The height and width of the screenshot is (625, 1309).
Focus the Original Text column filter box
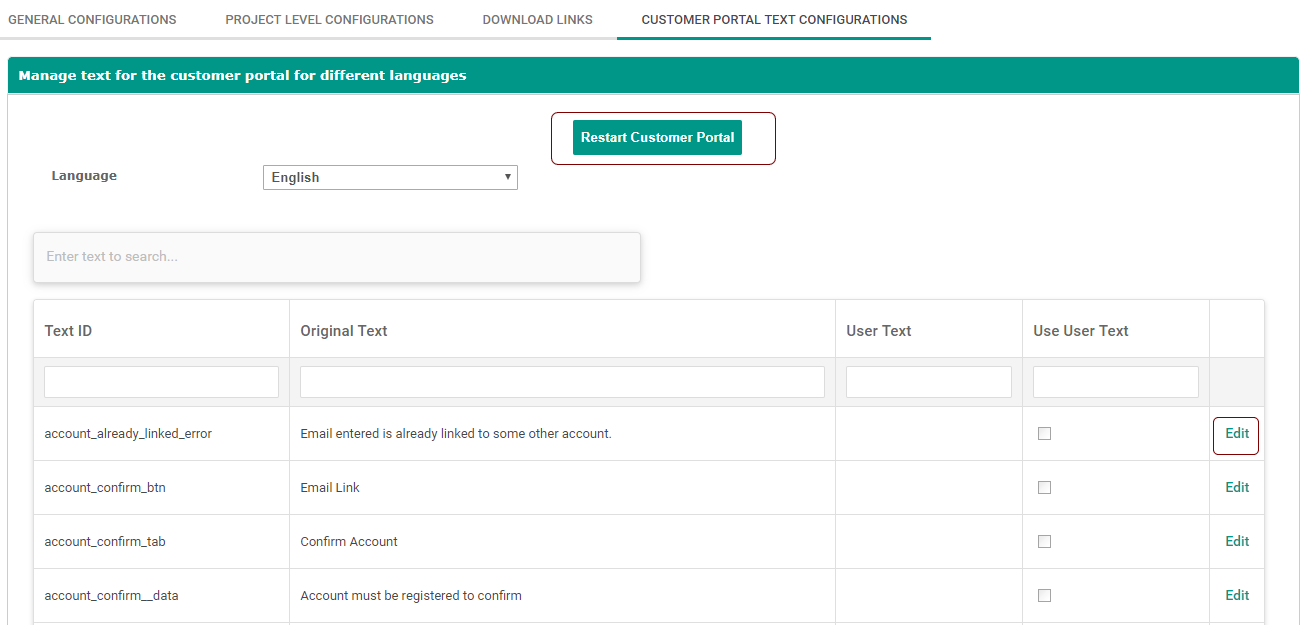pos(562,382)
